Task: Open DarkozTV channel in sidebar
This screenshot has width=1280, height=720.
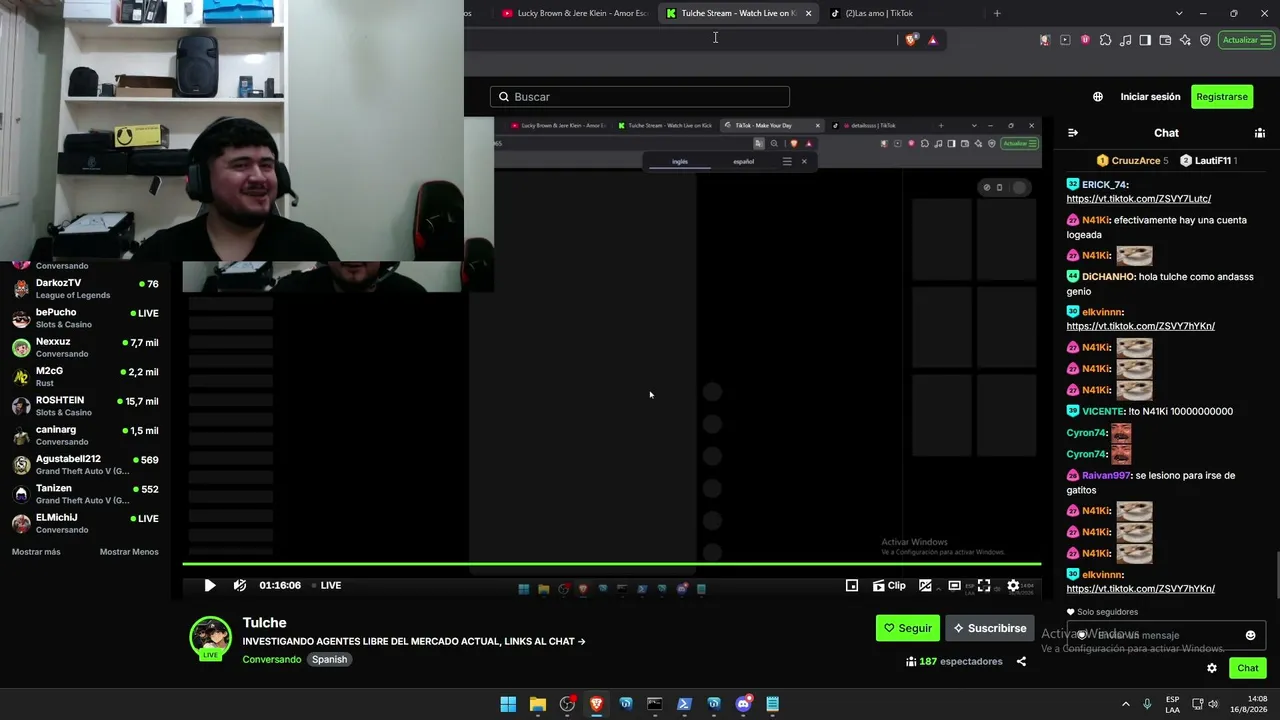Action: [85, 289]
